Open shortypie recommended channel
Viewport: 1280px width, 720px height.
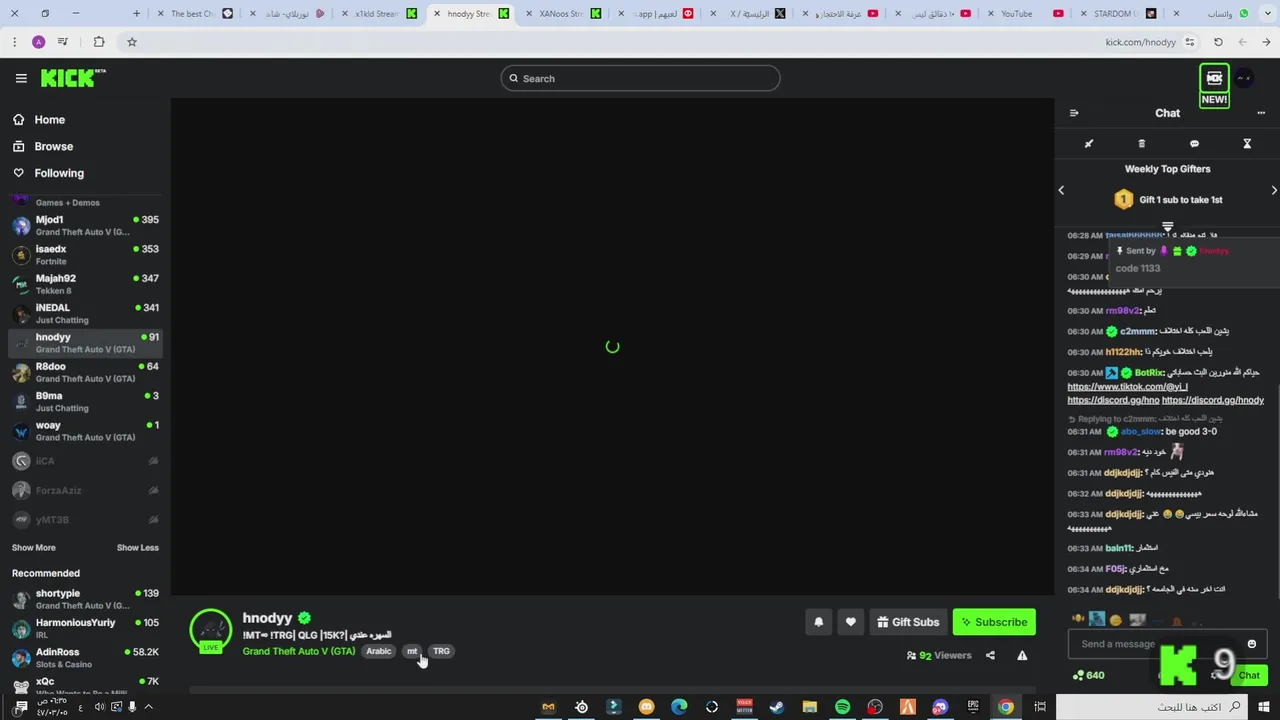pyautogui.click(x=85, y=599)
